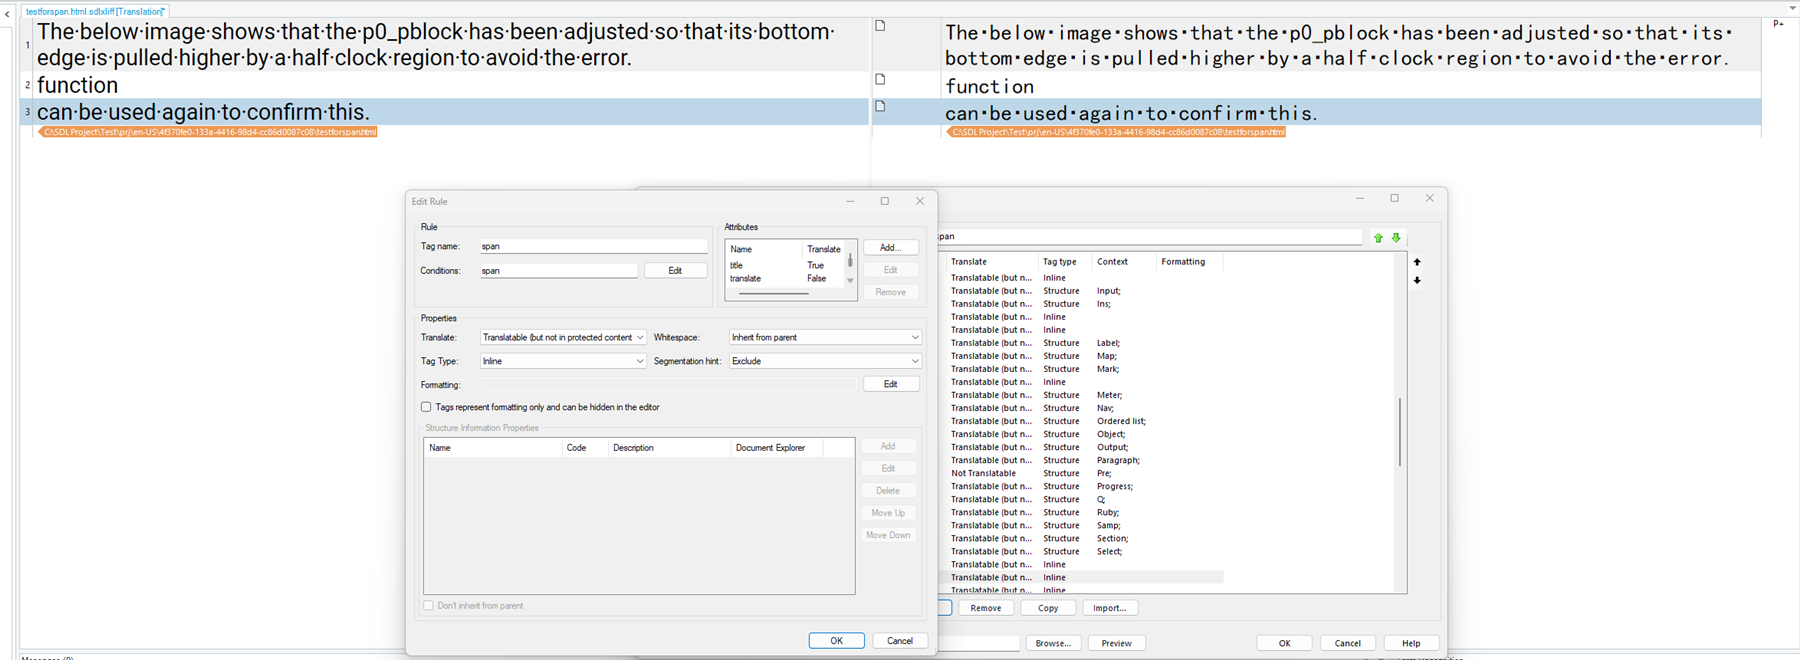Confirm the Edit Rule dialog with OK

tap(836, 641)
